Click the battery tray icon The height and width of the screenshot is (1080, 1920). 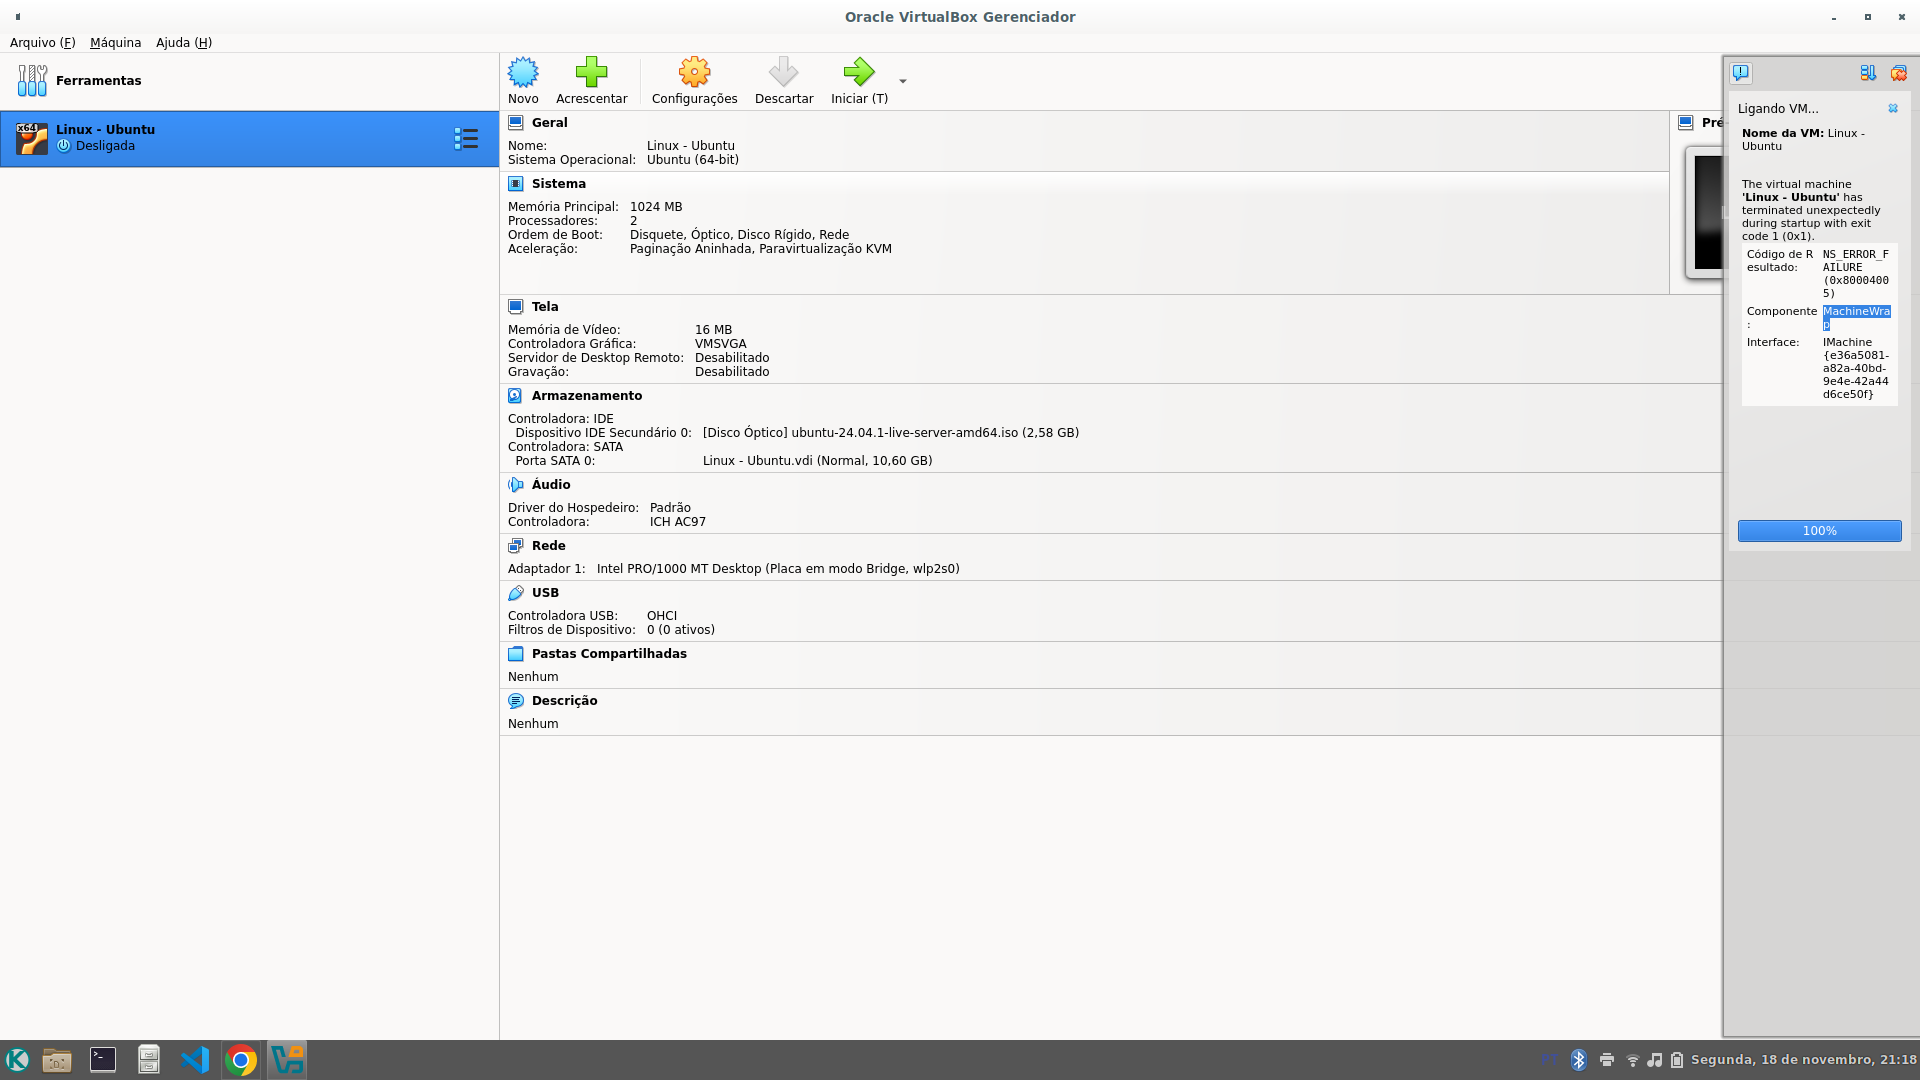point(1677,1060)
